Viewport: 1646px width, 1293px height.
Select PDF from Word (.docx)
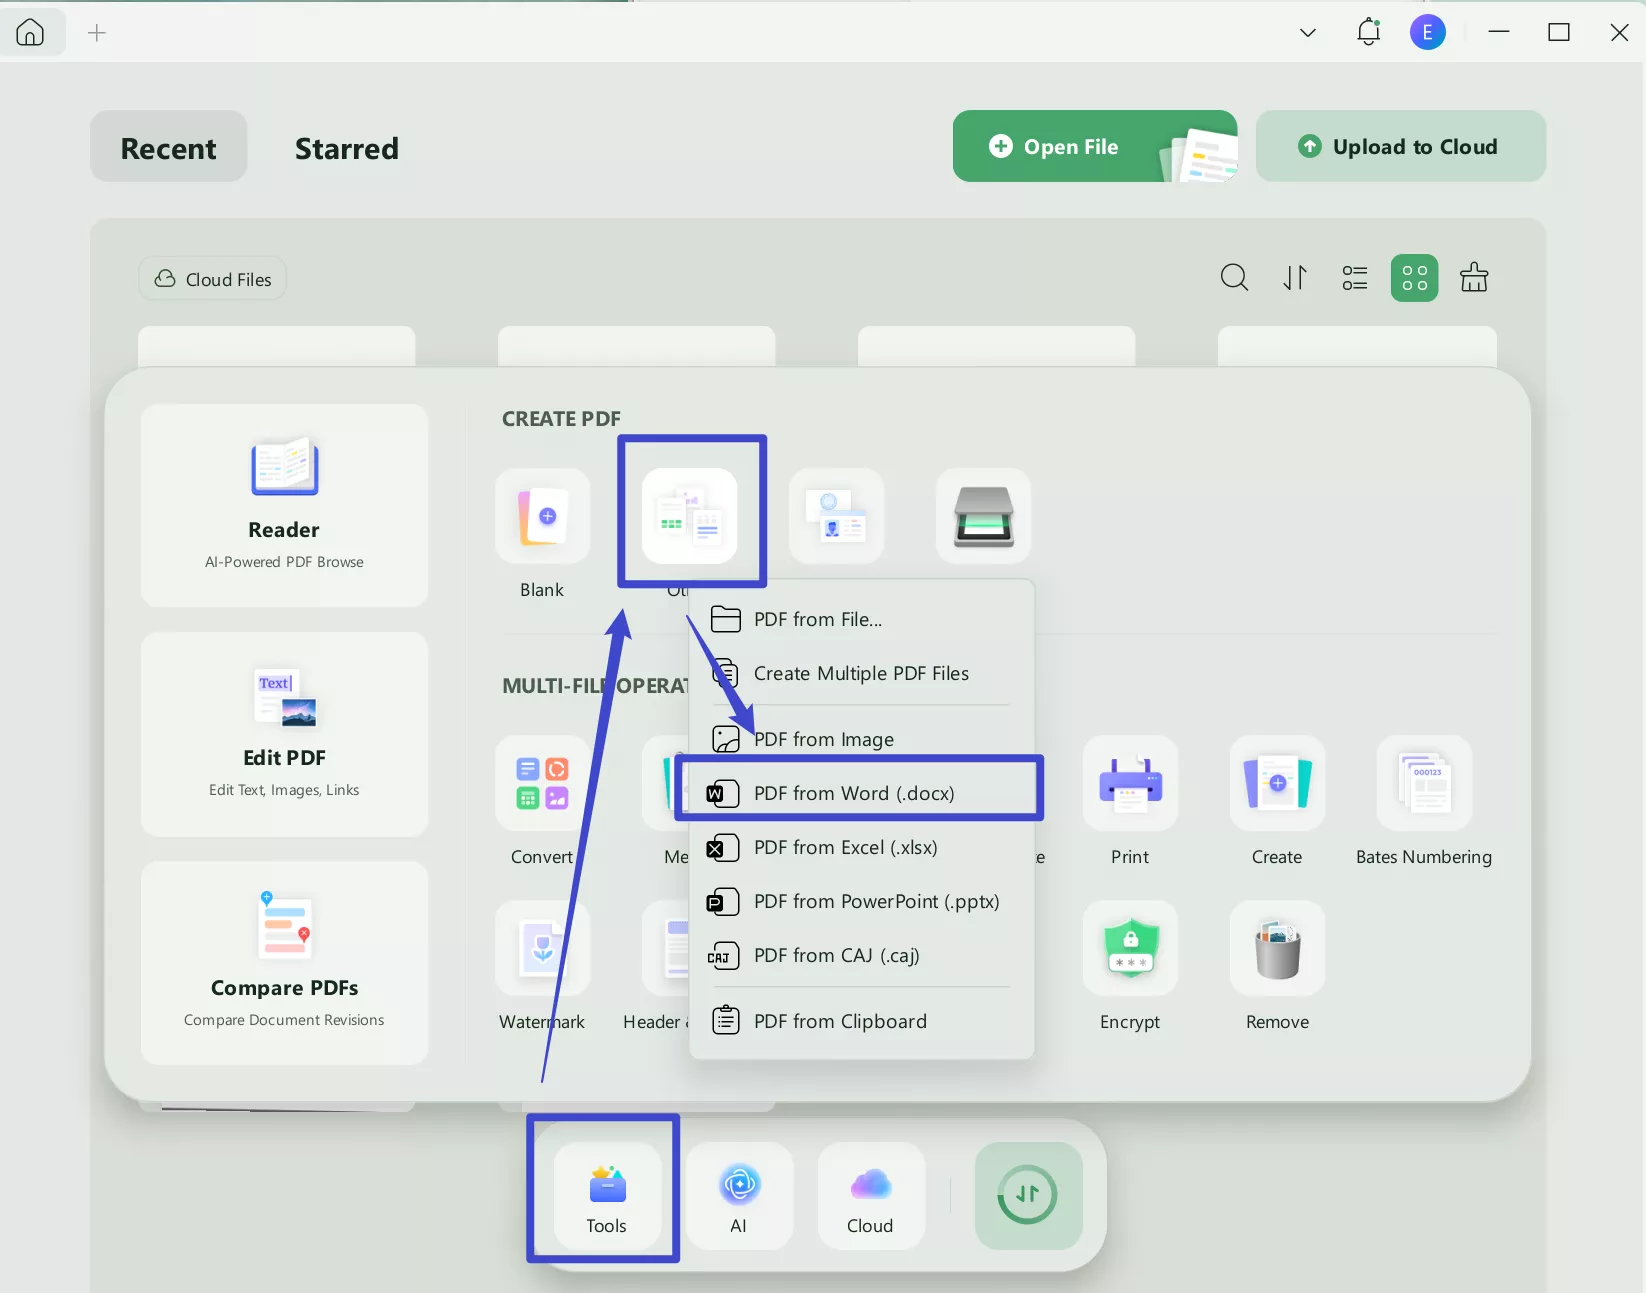coord(854,793)
